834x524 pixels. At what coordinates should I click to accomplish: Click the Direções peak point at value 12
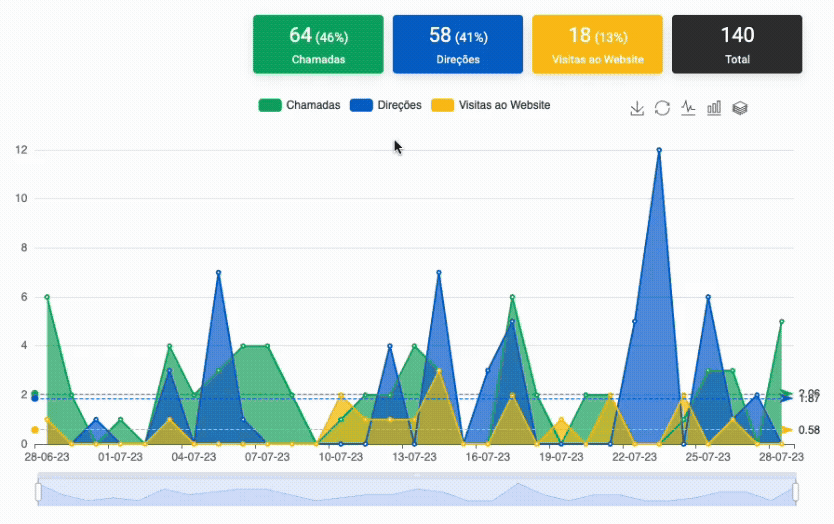659,150
